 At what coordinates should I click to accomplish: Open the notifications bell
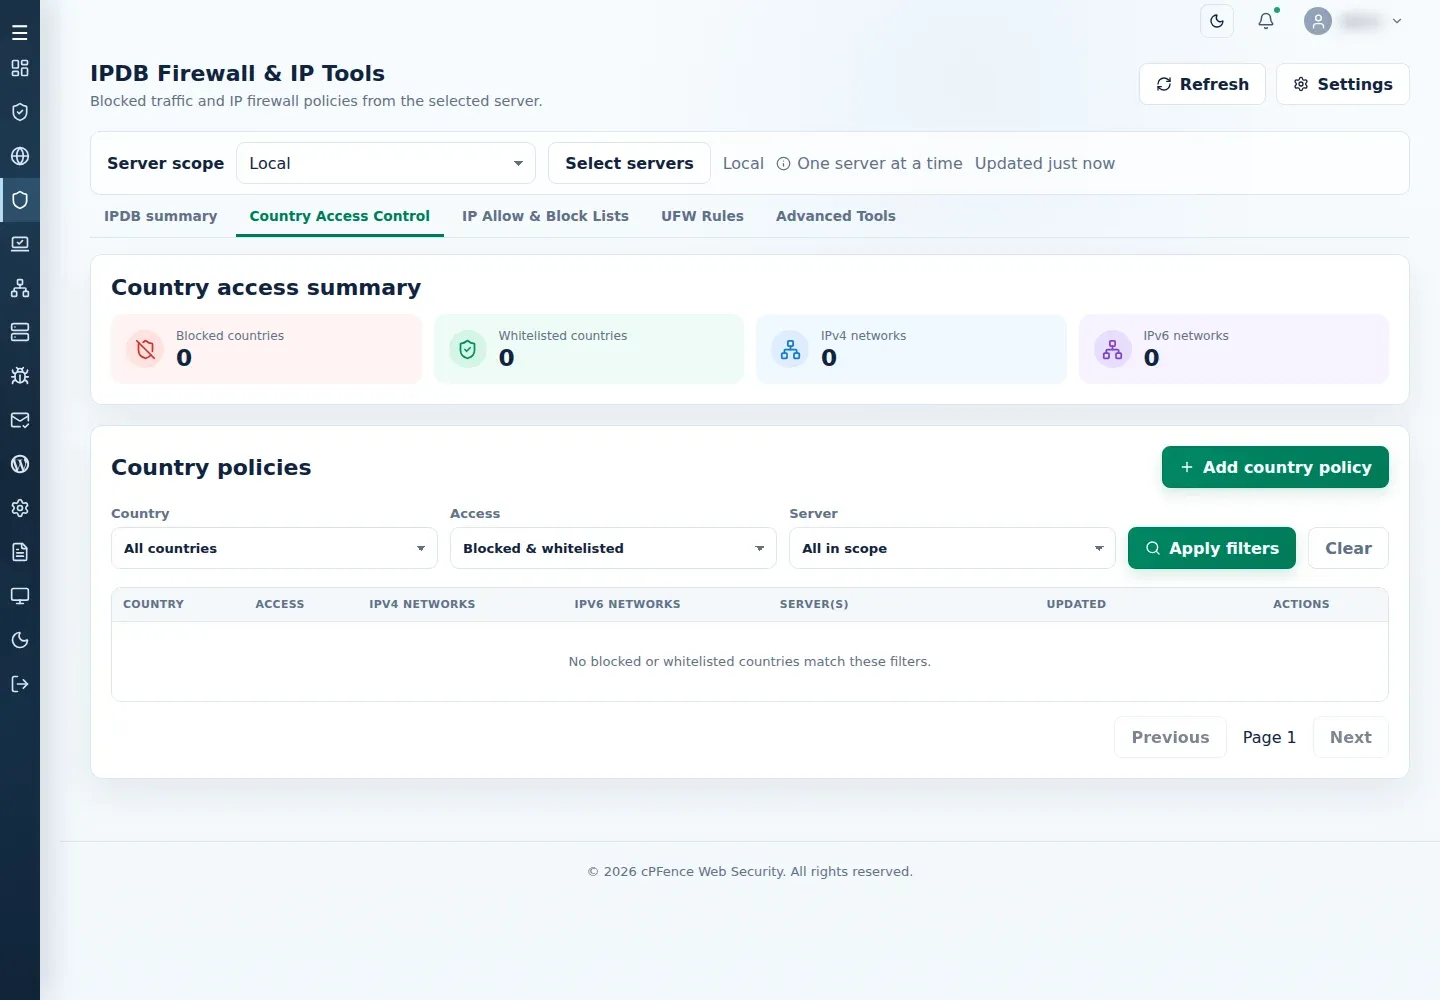pyautogui.click(x=1266, y=21)
